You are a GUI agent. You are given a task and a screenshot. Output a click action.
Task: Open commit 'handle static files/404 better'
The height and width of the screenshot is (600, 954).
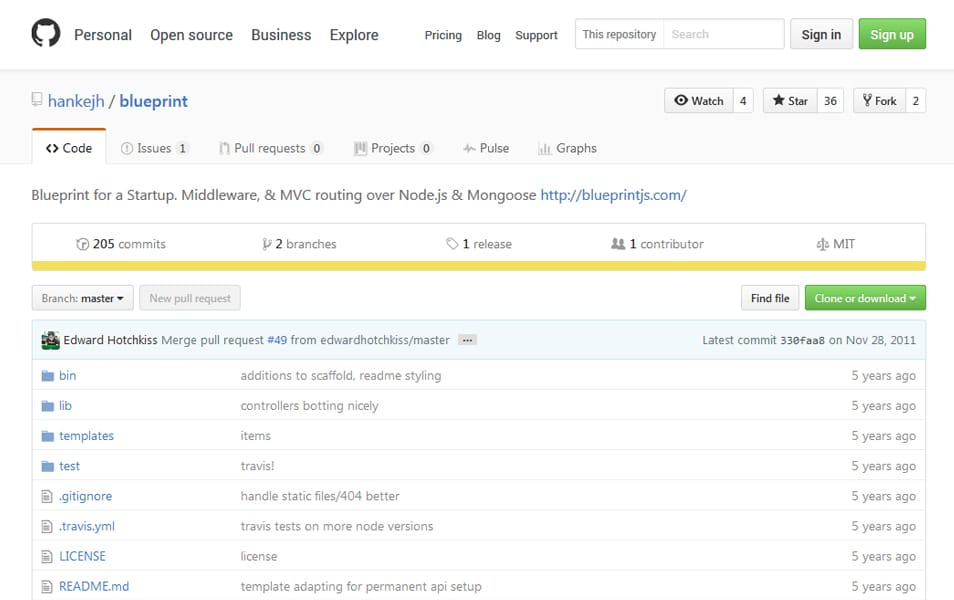(x=320, y=496)
